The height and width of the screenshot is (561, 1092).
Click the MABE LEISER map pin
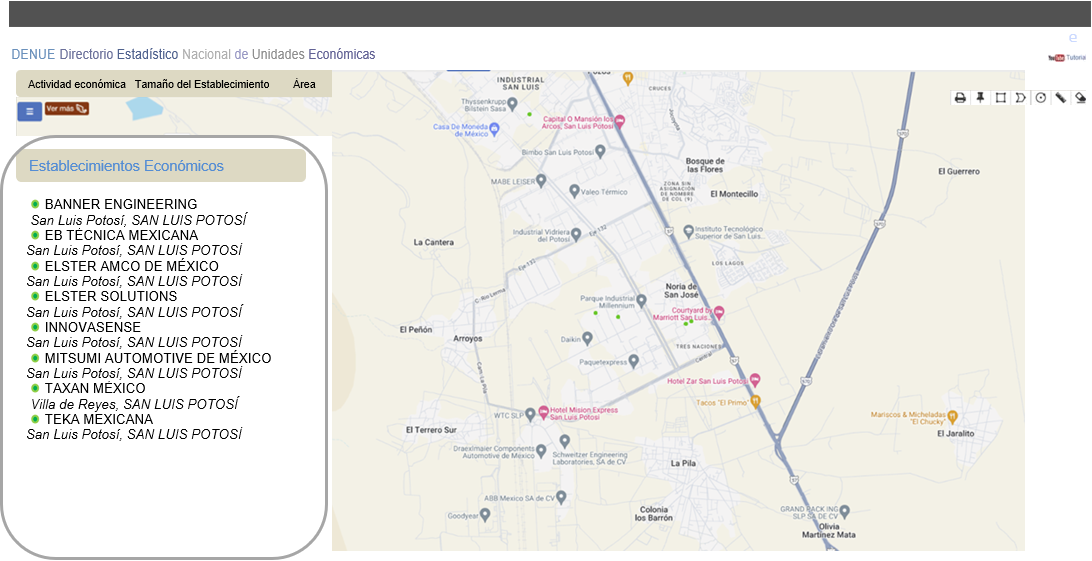[x=540, y=180]
